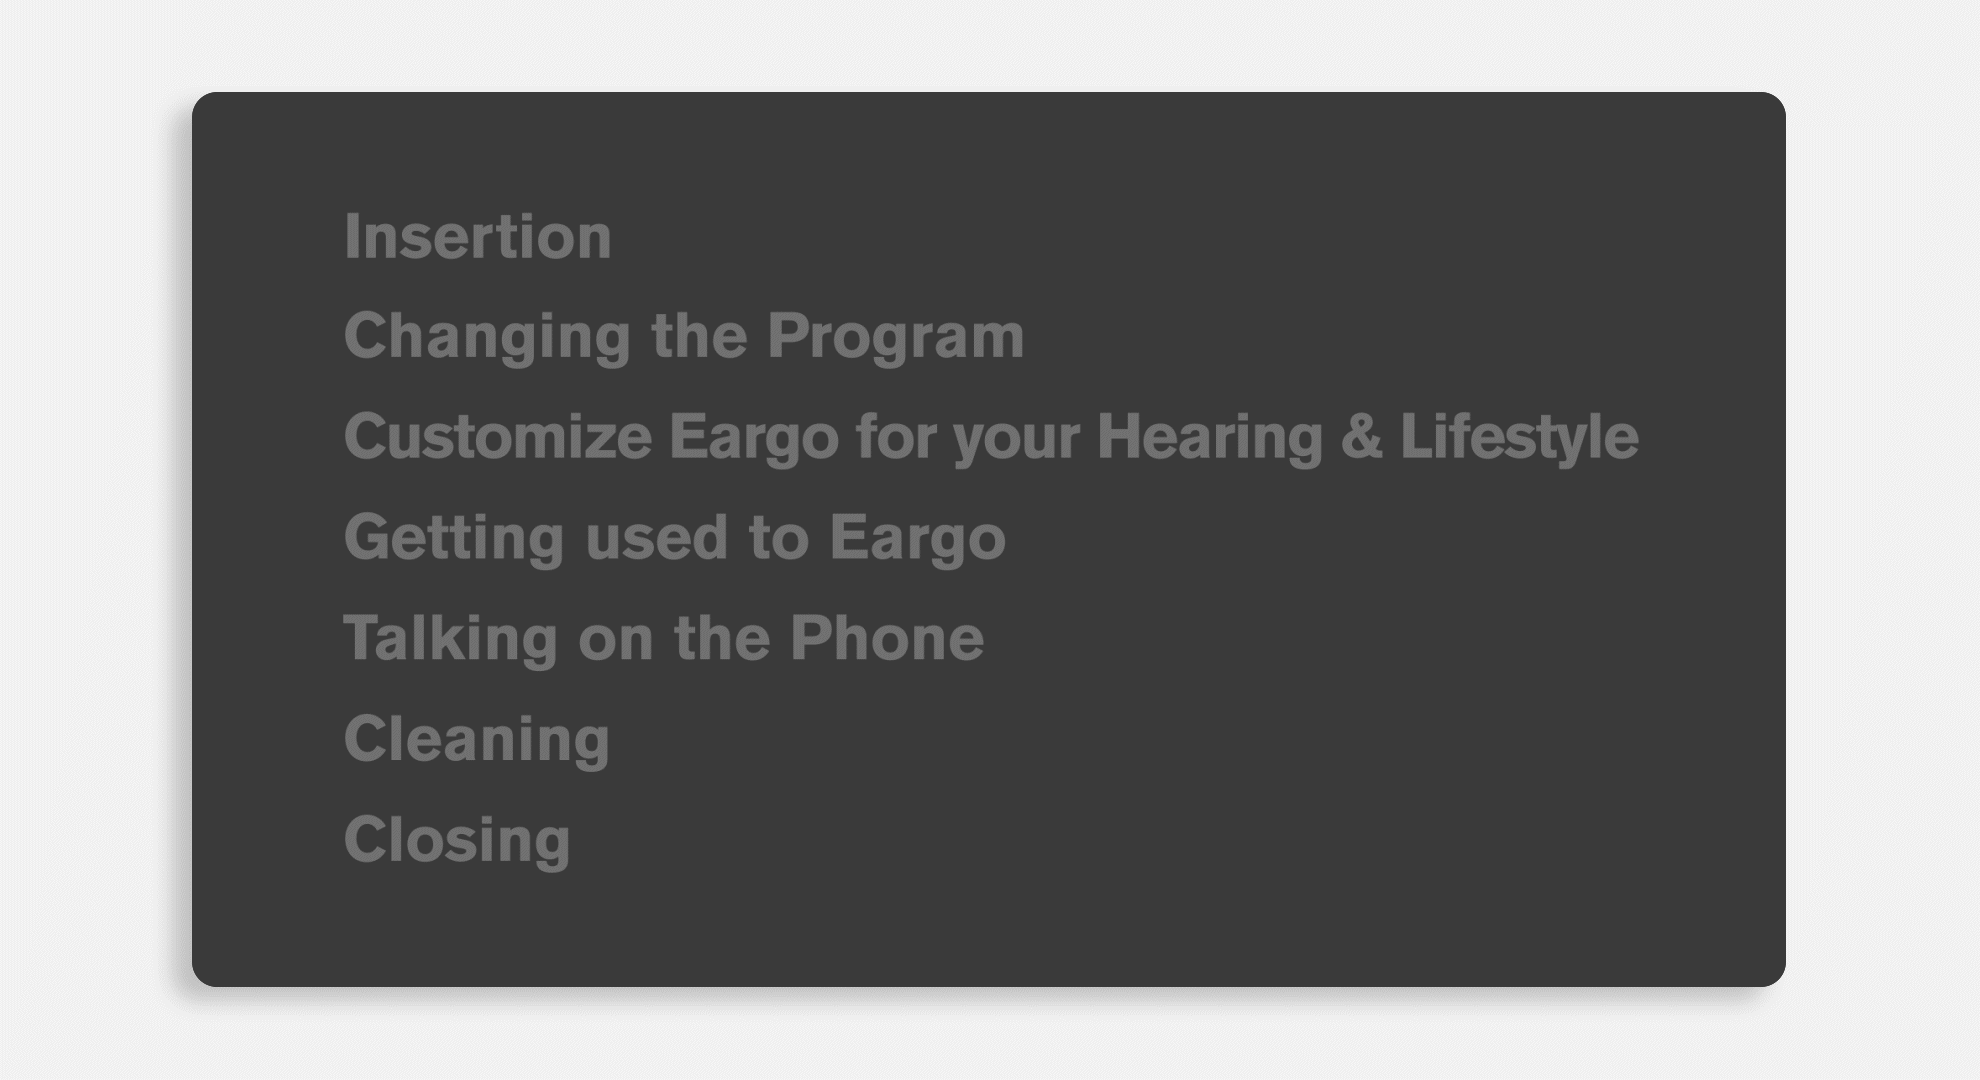Click the ampersand in Hearing & Lifestyle

pos(1361,436)
